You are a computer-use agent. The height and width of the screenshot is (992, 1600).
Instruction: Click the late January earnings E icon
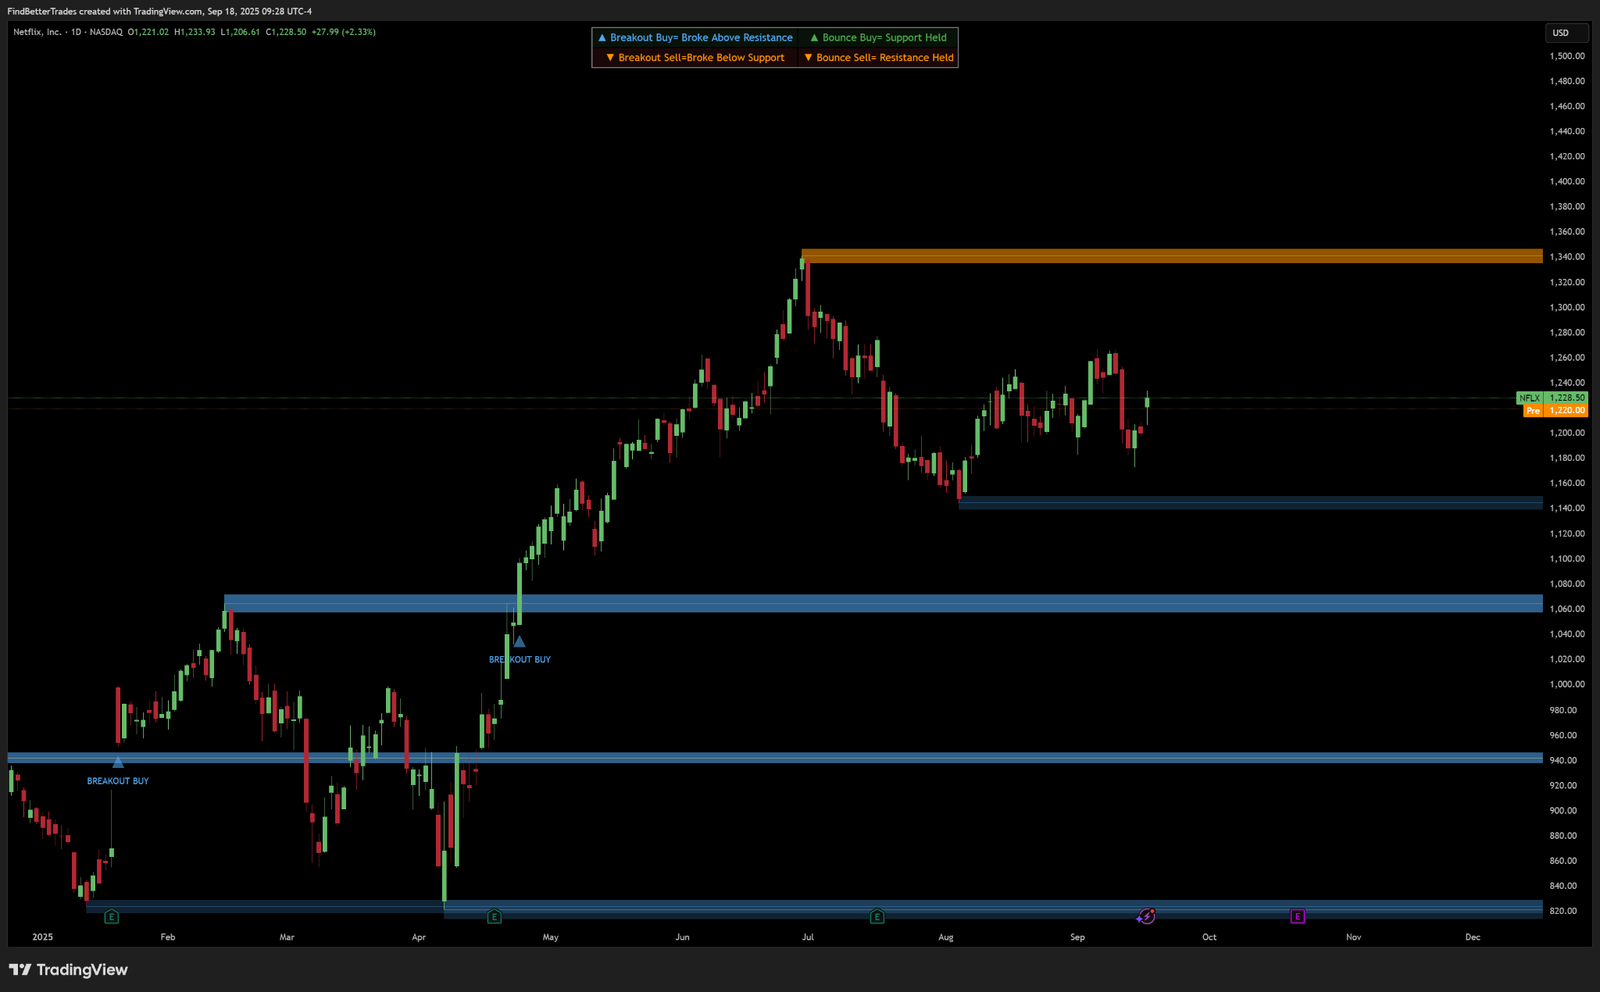tap(111, 916)
